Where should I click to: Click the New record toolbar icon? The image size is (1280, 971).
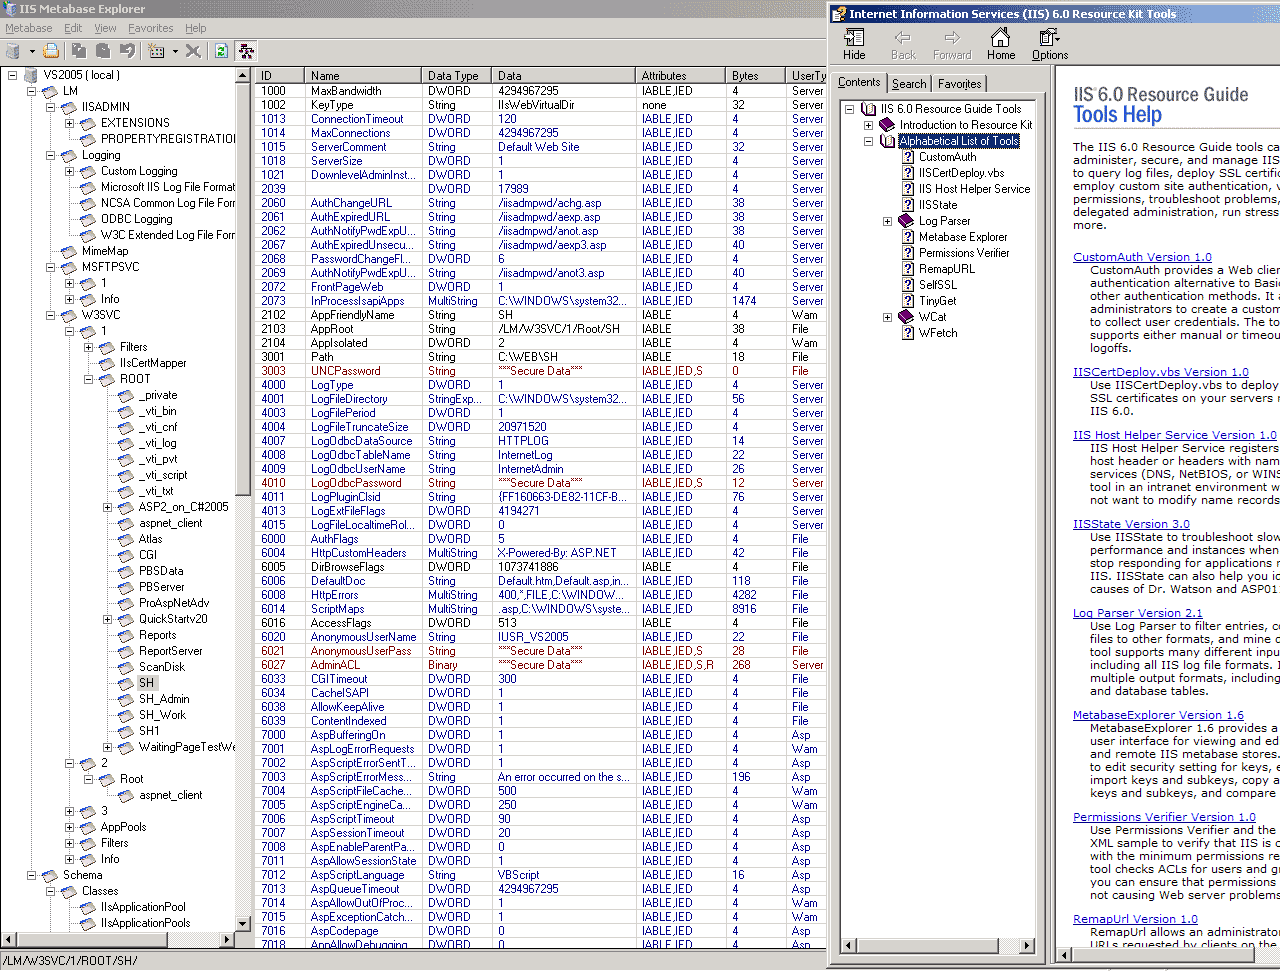(x=156, y=51)
